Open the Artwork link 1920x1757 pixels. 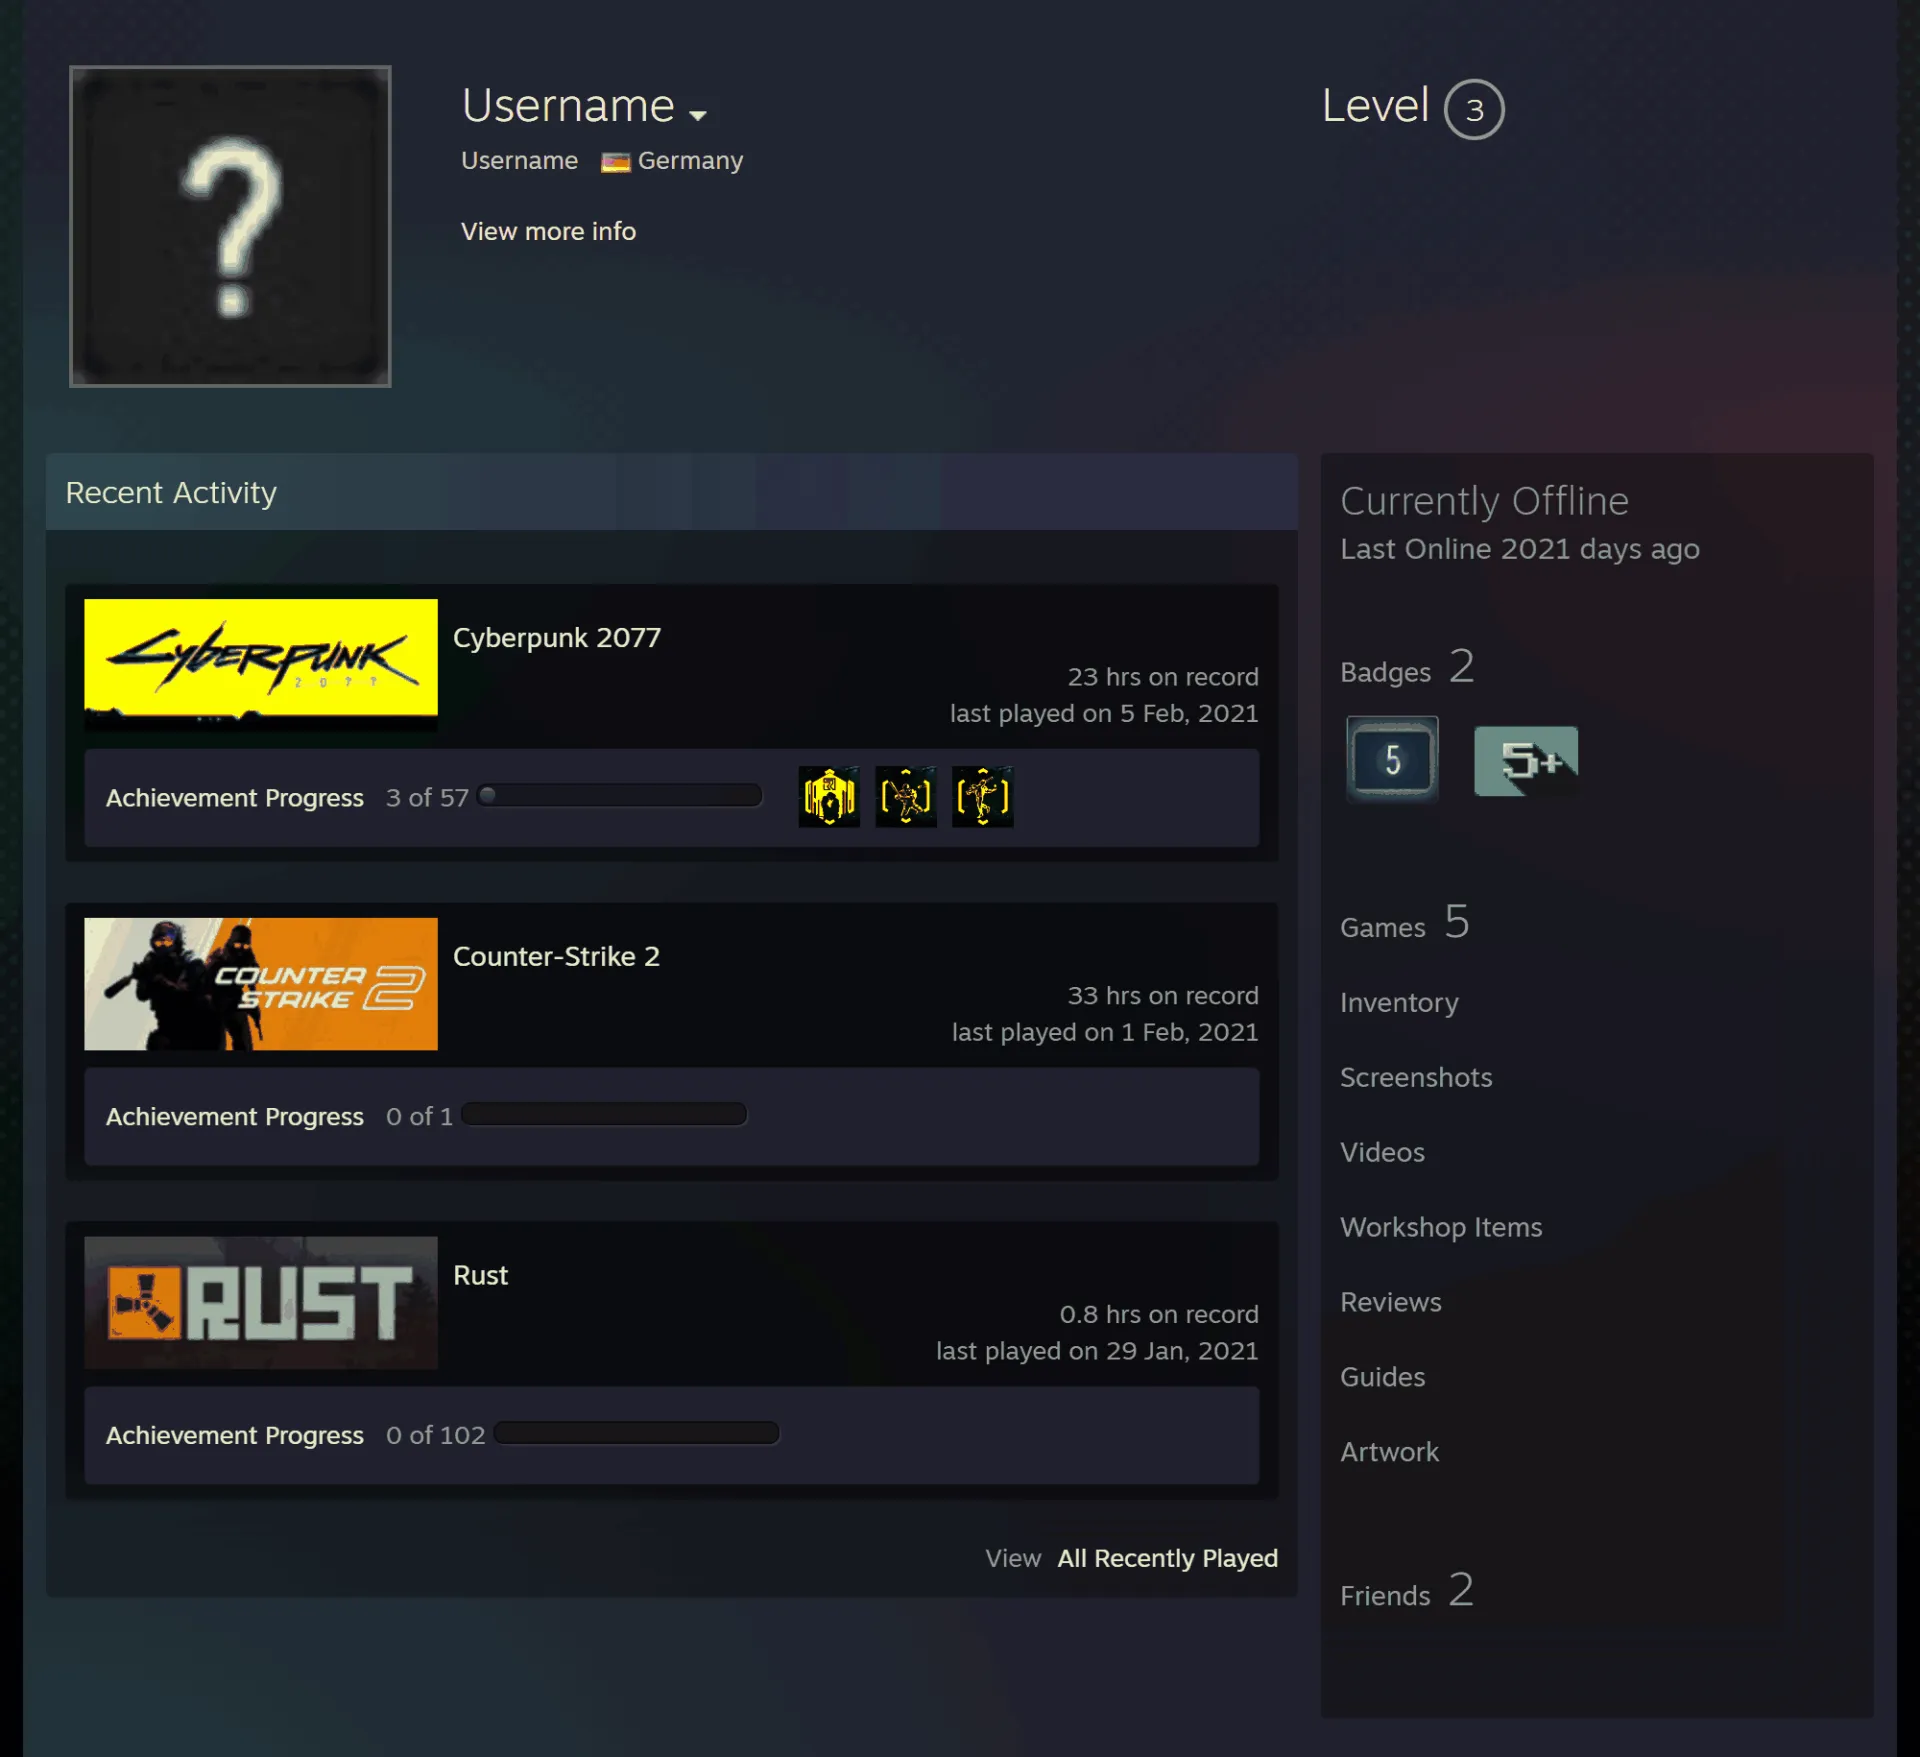pyautogui.click(x=1389, y=1452)
